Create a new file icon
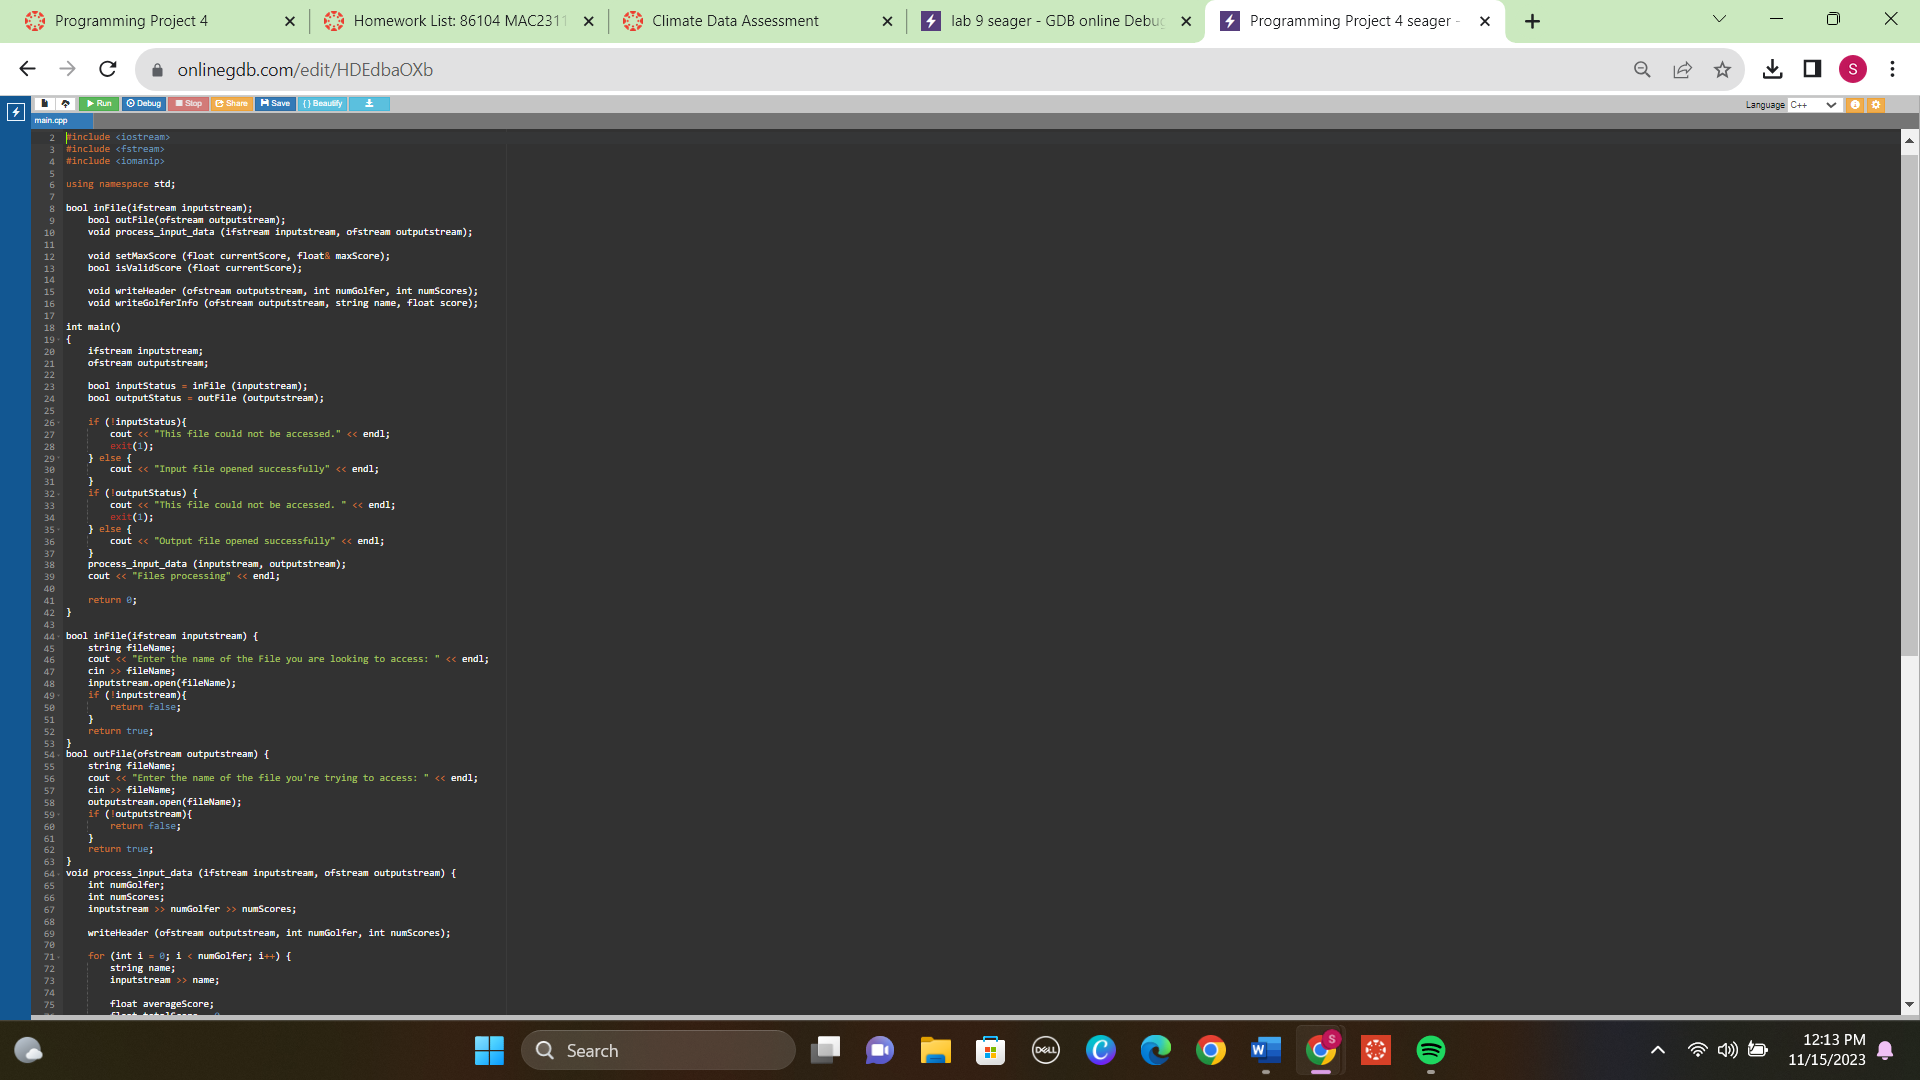 pos(44,104)
